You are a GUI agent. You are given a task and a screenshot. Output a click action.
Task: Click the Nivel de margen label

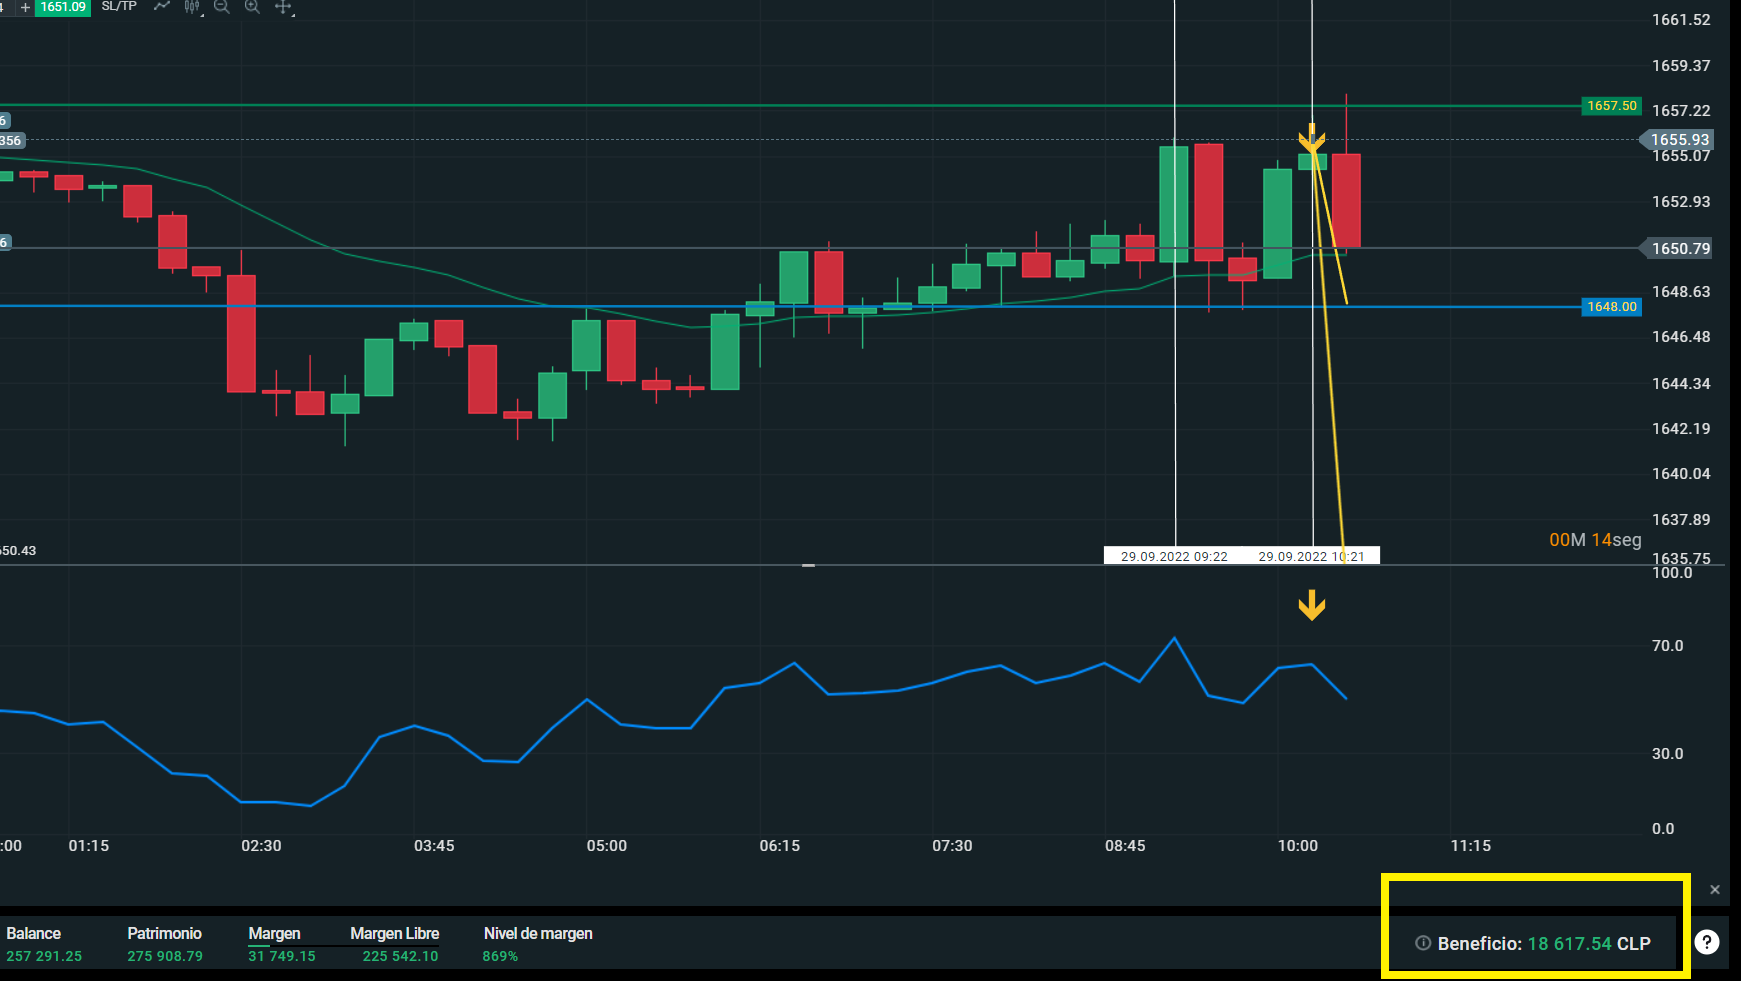pyautogui.click(x=538, y=934)
